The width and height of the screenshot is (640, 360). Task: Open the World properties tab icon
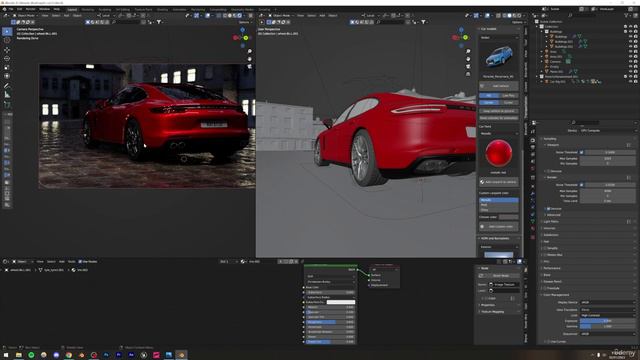tap(533, 168)
